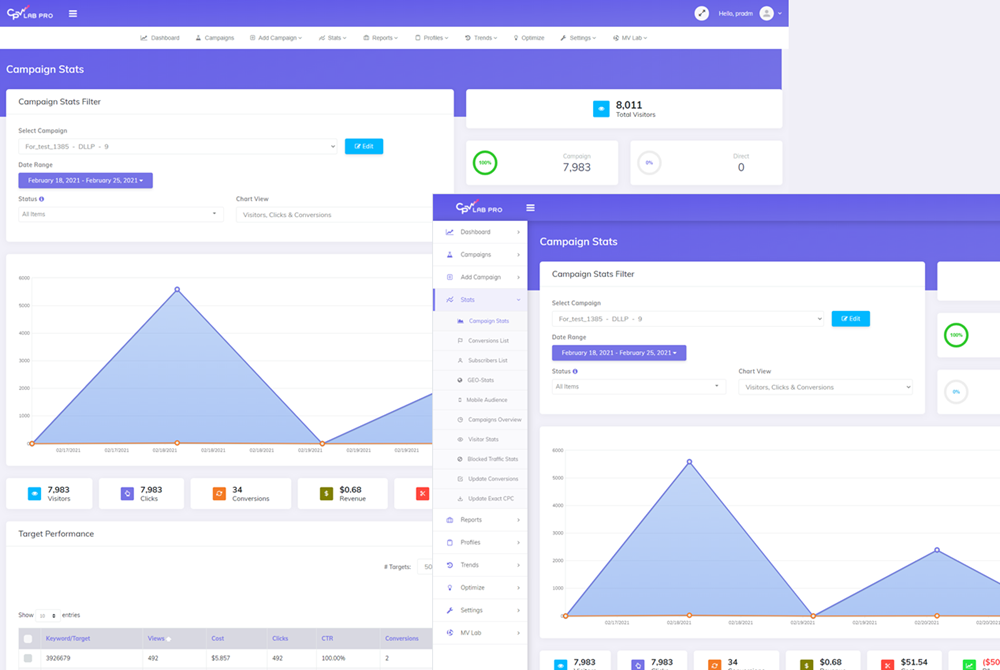
Task: Open the Show entries count dropdown
Action: click(x=47, y=616)
